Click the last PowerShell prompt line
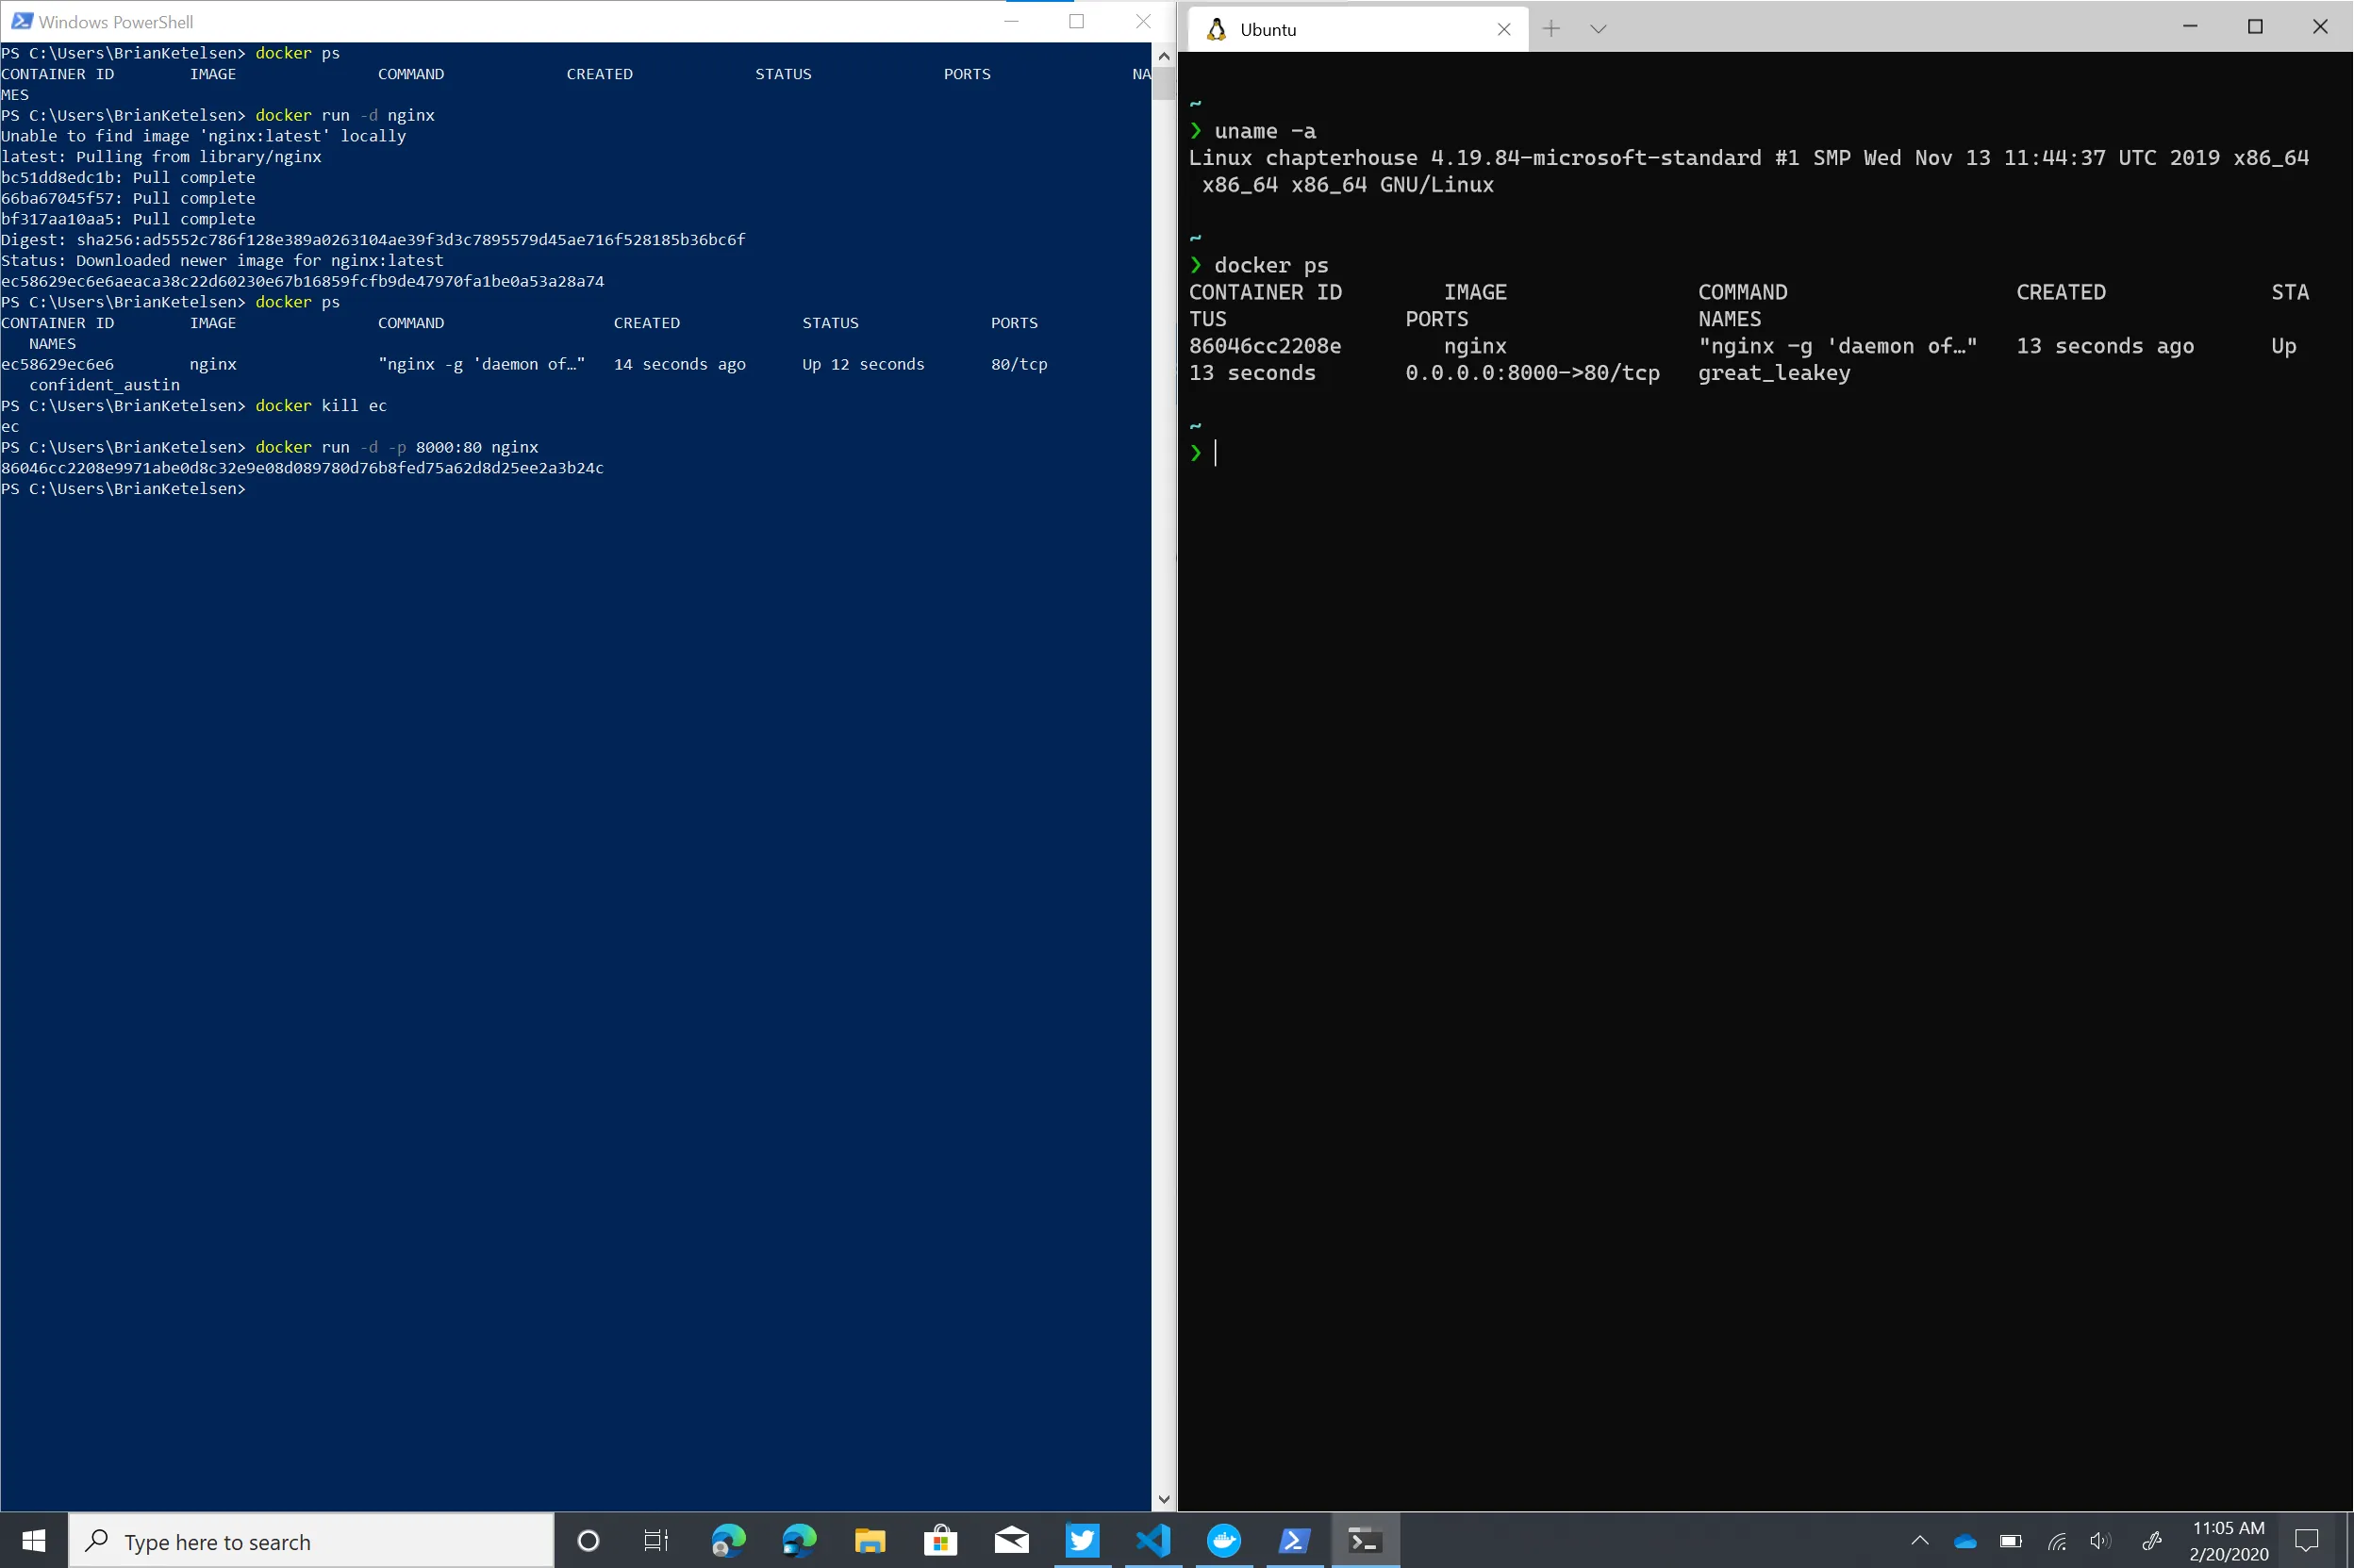The image size is (2354, 1568). 123,488
